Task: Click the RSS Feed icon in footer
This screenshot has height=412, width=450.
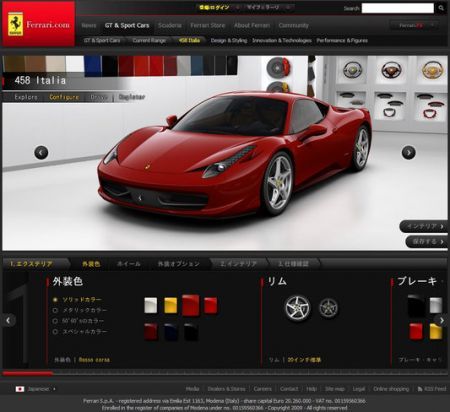Action: click(420, 389)
